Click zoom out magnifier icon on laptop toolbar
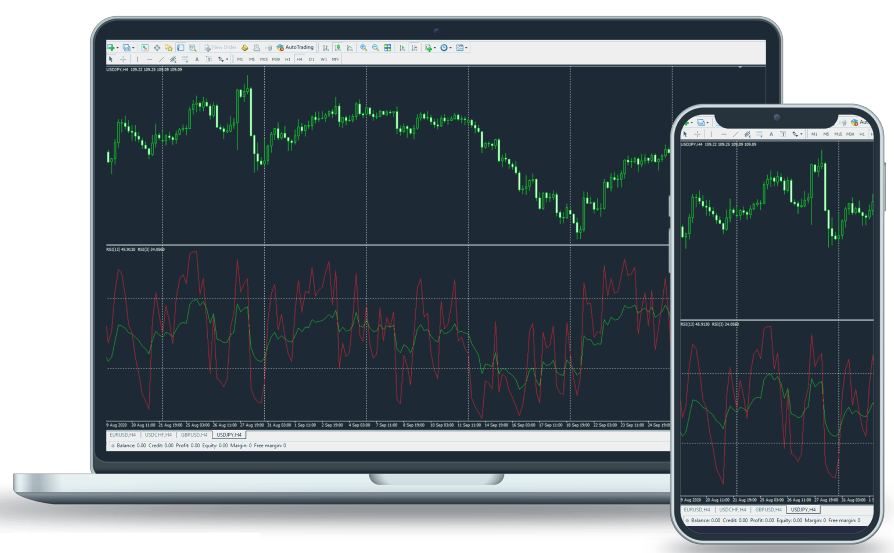The image size is (894, 553). tap(376, 47)
